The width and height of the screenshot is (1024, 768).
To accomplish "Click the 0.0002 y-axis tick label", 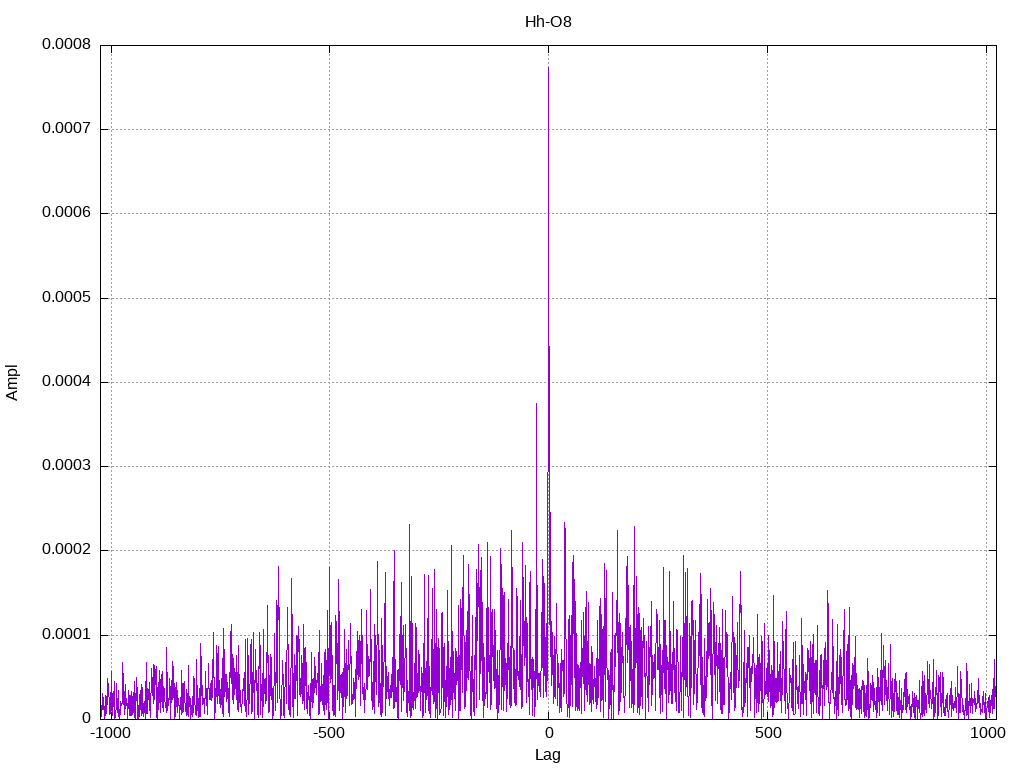I will (66, 550).
